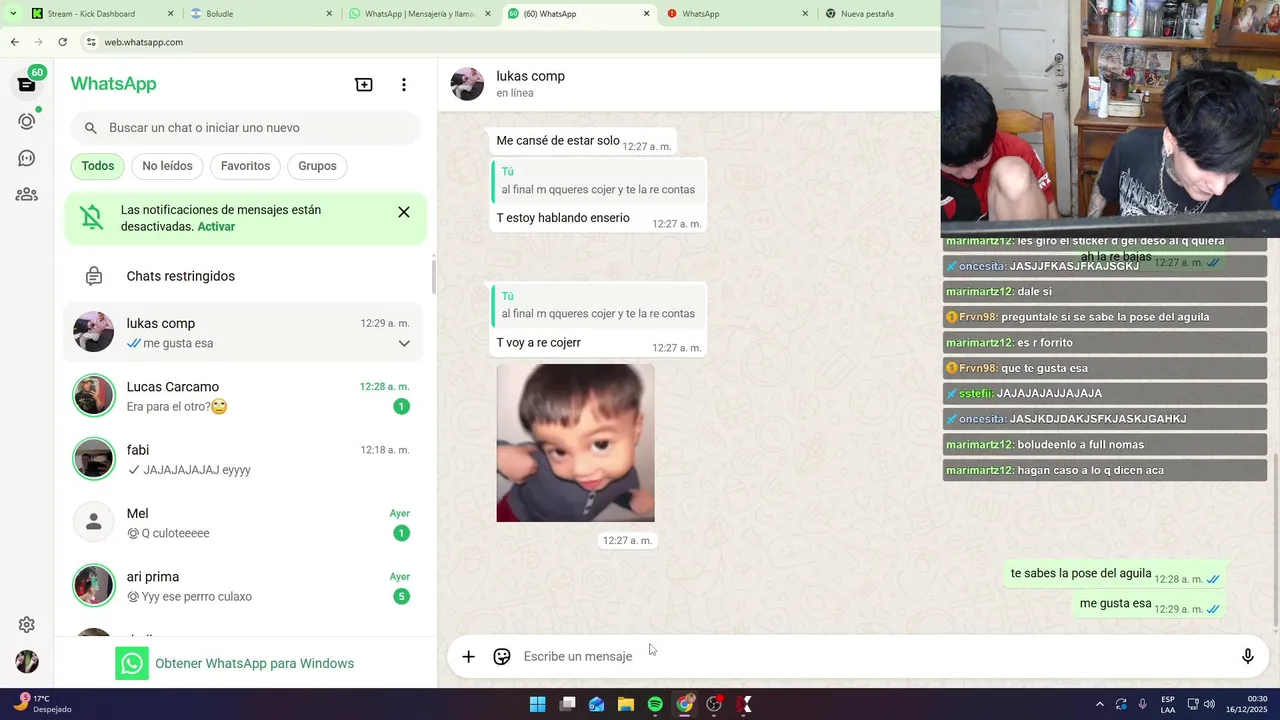Image resolution: width=1280 pixels, height=720 pixels.
Task: Dismiss the notifications disabled banner
Action: pos(404,212)
